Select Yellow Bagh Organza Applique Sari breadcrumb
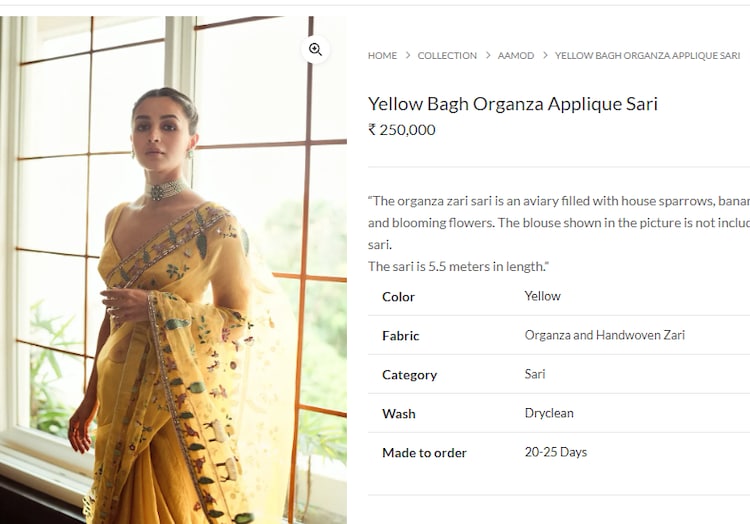Screen dimensions: 750x524 pyautogui.click(x=648, y=55)
